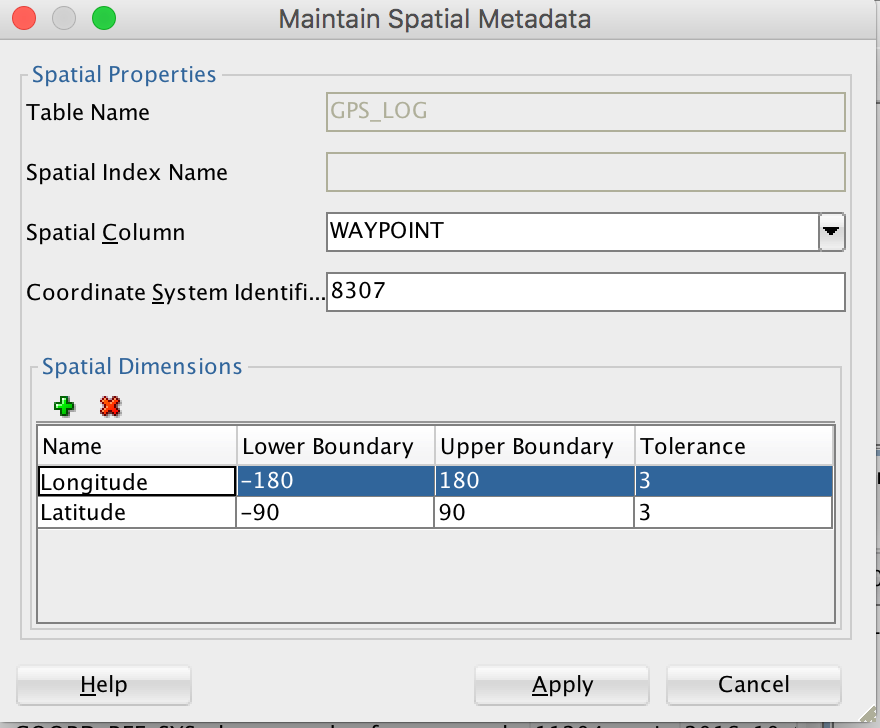Click the Upper Boundary column header
Screen dimensions: 880x728
(x=534, y=446)
